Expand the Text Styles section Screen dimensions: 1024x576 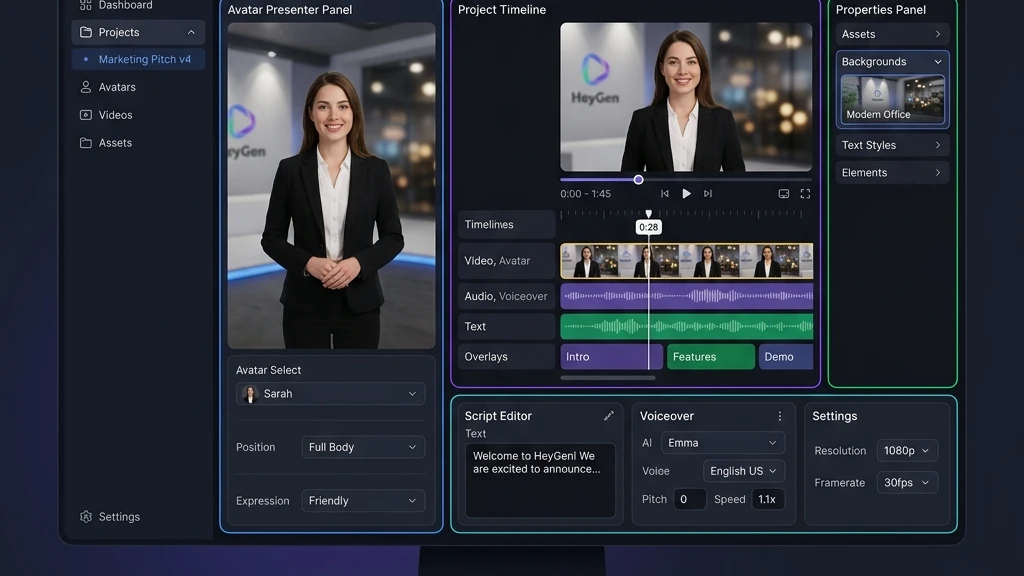point(892,145)
